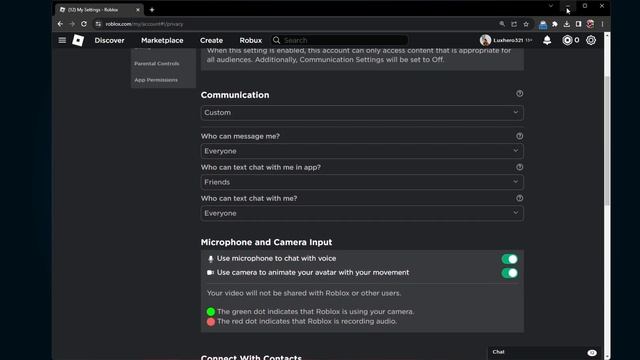Toggle chat visibility eye icon in Chat bar
The image size is (640, 360).
[x=592, y=353]
